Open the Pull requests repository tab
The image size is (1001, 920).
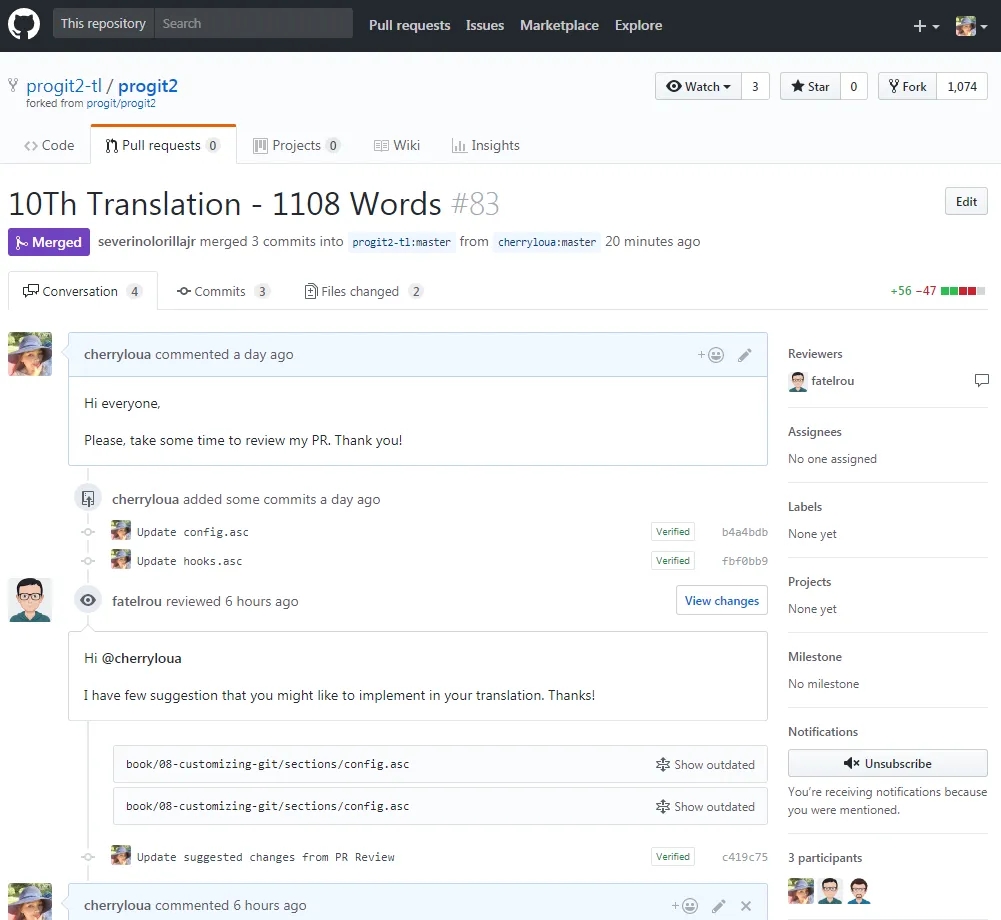coord(163,146)
